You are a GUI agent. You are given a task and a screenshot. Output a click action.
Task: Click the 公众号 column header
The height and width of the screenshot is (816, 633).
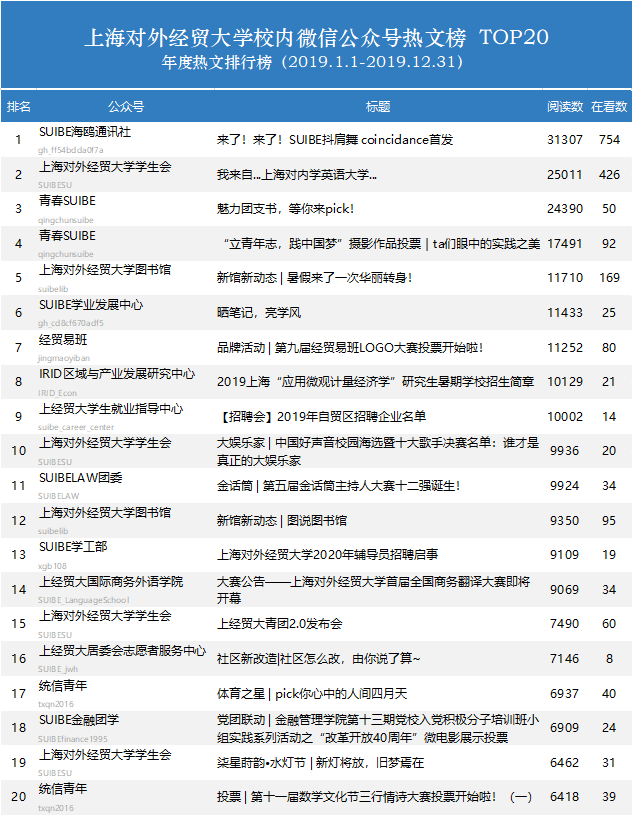click(x=125, y=106)
